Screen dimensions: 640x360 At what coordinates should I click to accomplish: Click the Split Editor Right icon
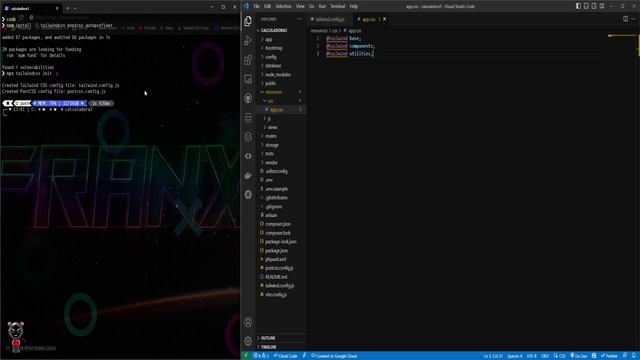click(625, 19)
